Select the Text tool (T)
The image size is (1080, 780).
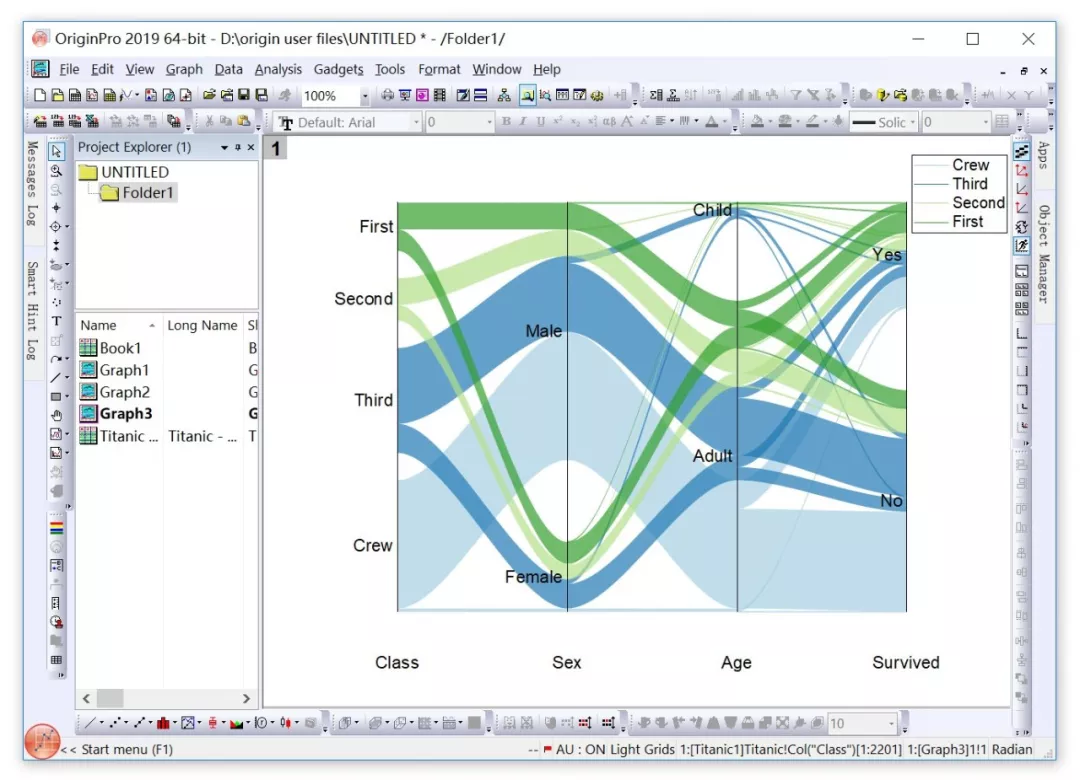[x=56, y=321]
